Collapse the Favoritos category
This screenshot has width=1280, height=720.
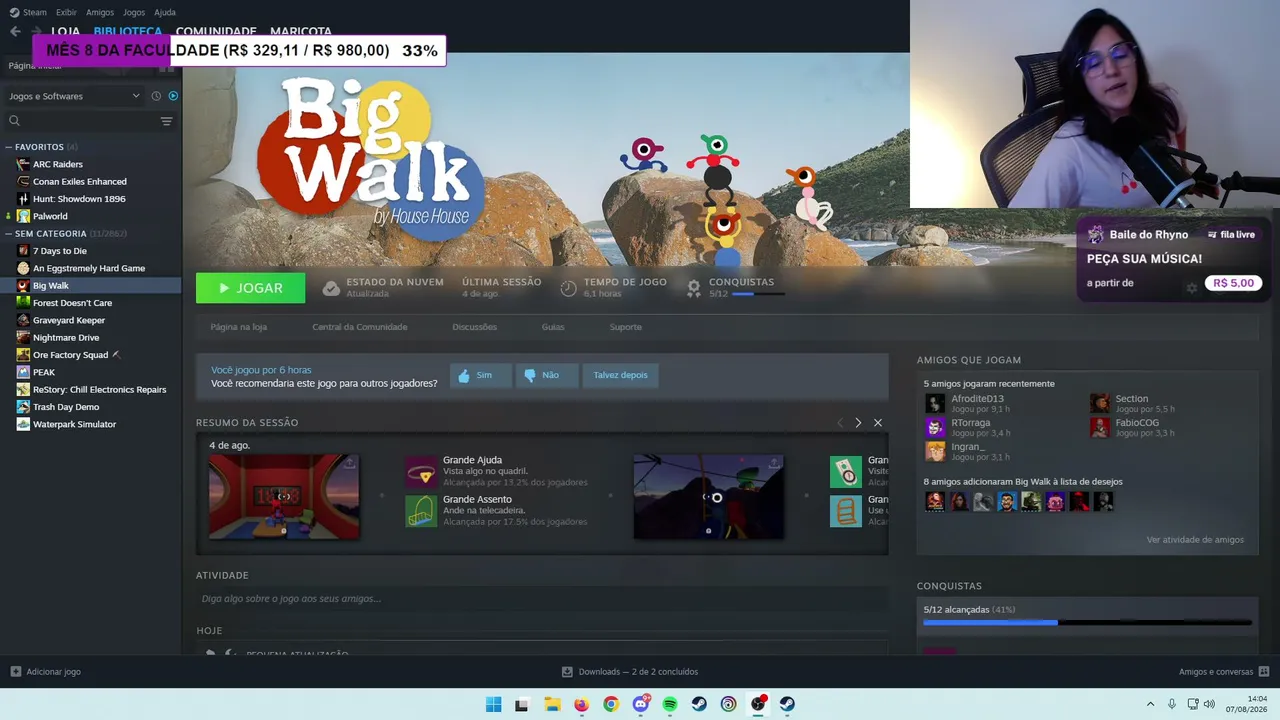point(9,147)
